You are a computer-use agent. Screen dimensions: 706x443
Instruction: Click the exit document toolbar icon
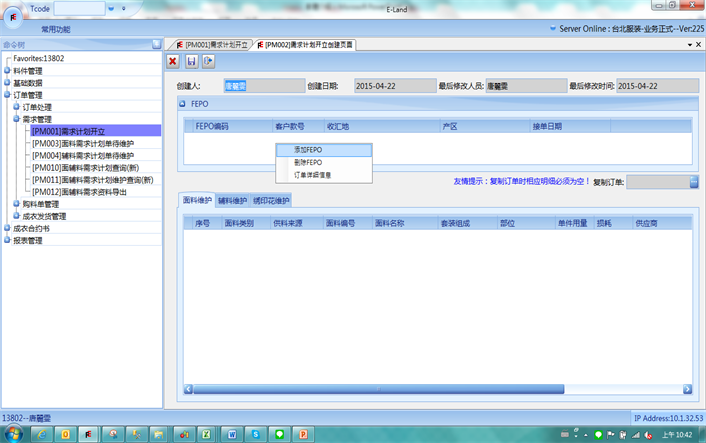click(x=208, y=62)
